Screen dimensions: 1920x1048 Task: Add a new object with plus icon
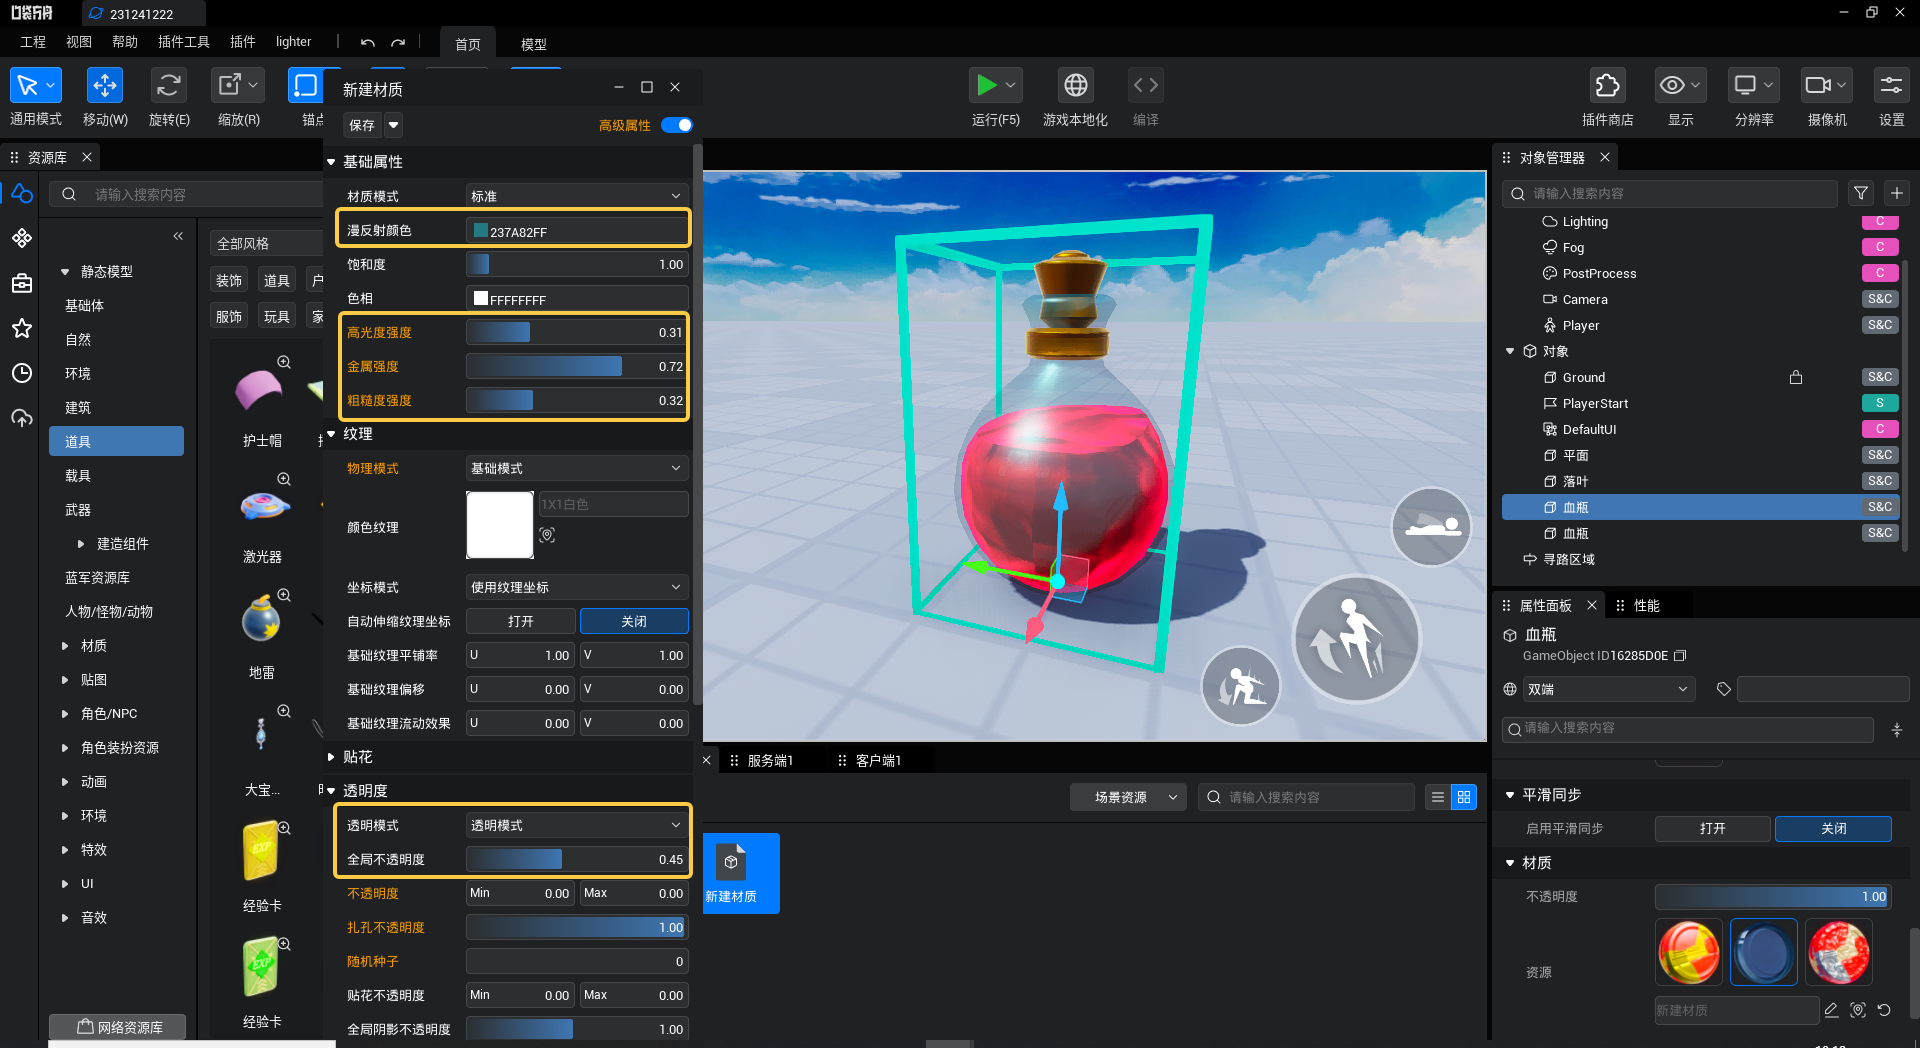tap(1897, 193)
